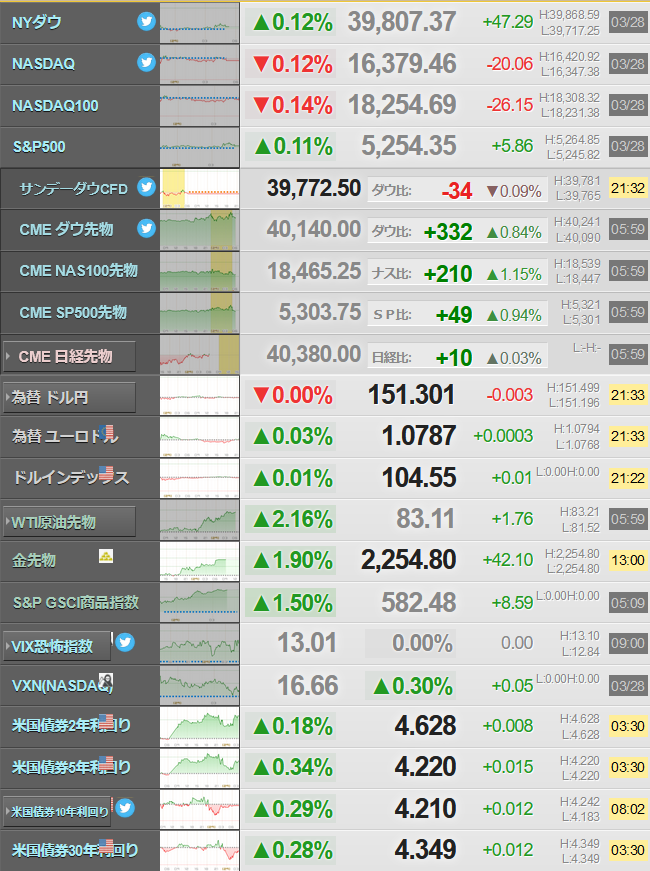Open the NASDAQ mini chart
The width and height of the screenshot is (650, 871).
199,64
